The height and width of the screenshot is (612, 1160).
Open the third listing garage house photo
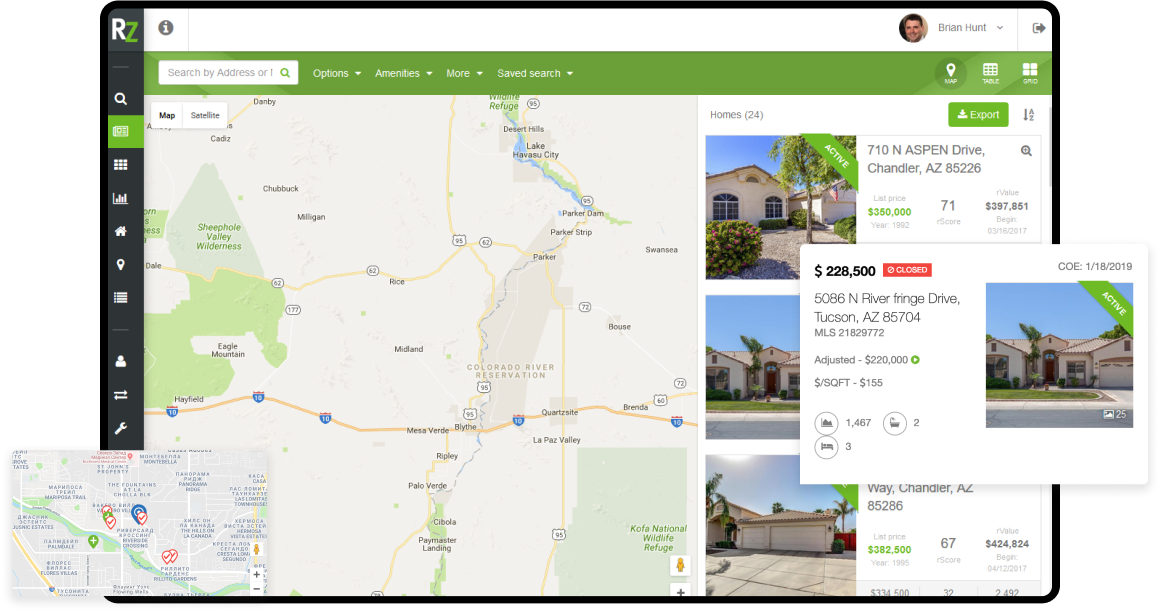tap(780, 526)
